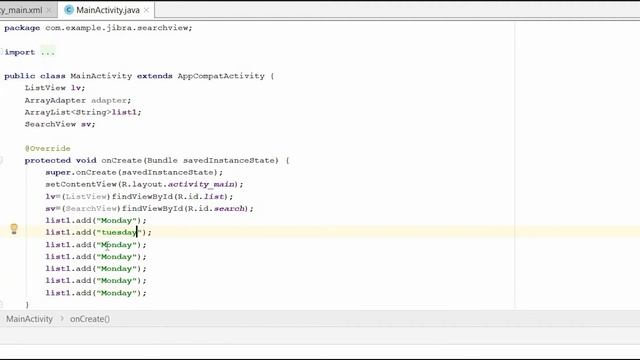Select onCreate() in the breadcrumb bar
This screenshot has width=640, height=360.
(x=90, y=319)
